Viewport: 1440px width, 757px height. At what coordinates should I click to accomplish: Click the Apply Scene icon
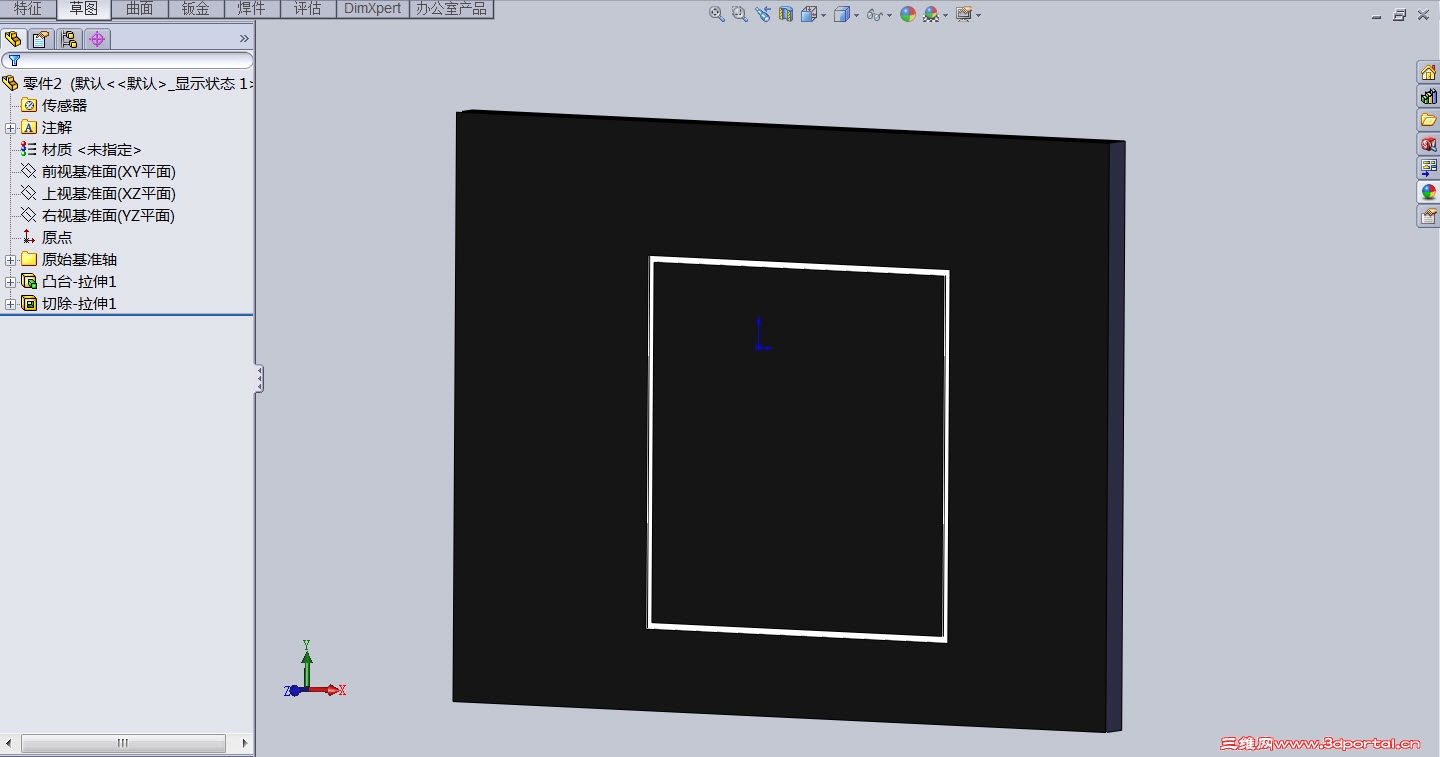(931, 14)
